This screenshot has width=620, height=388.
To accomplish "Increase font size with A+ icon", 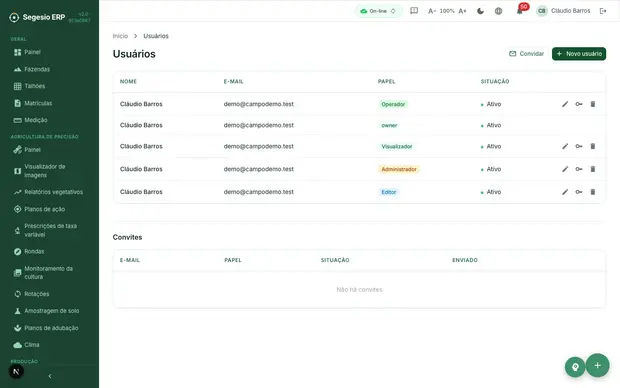I will point(462,11).
